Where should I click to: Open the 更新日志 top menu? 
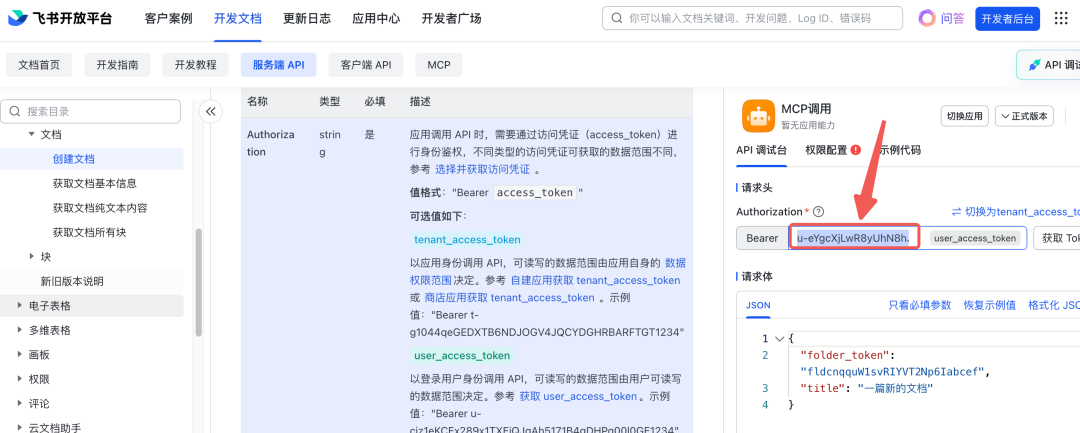tap(307, 19)
